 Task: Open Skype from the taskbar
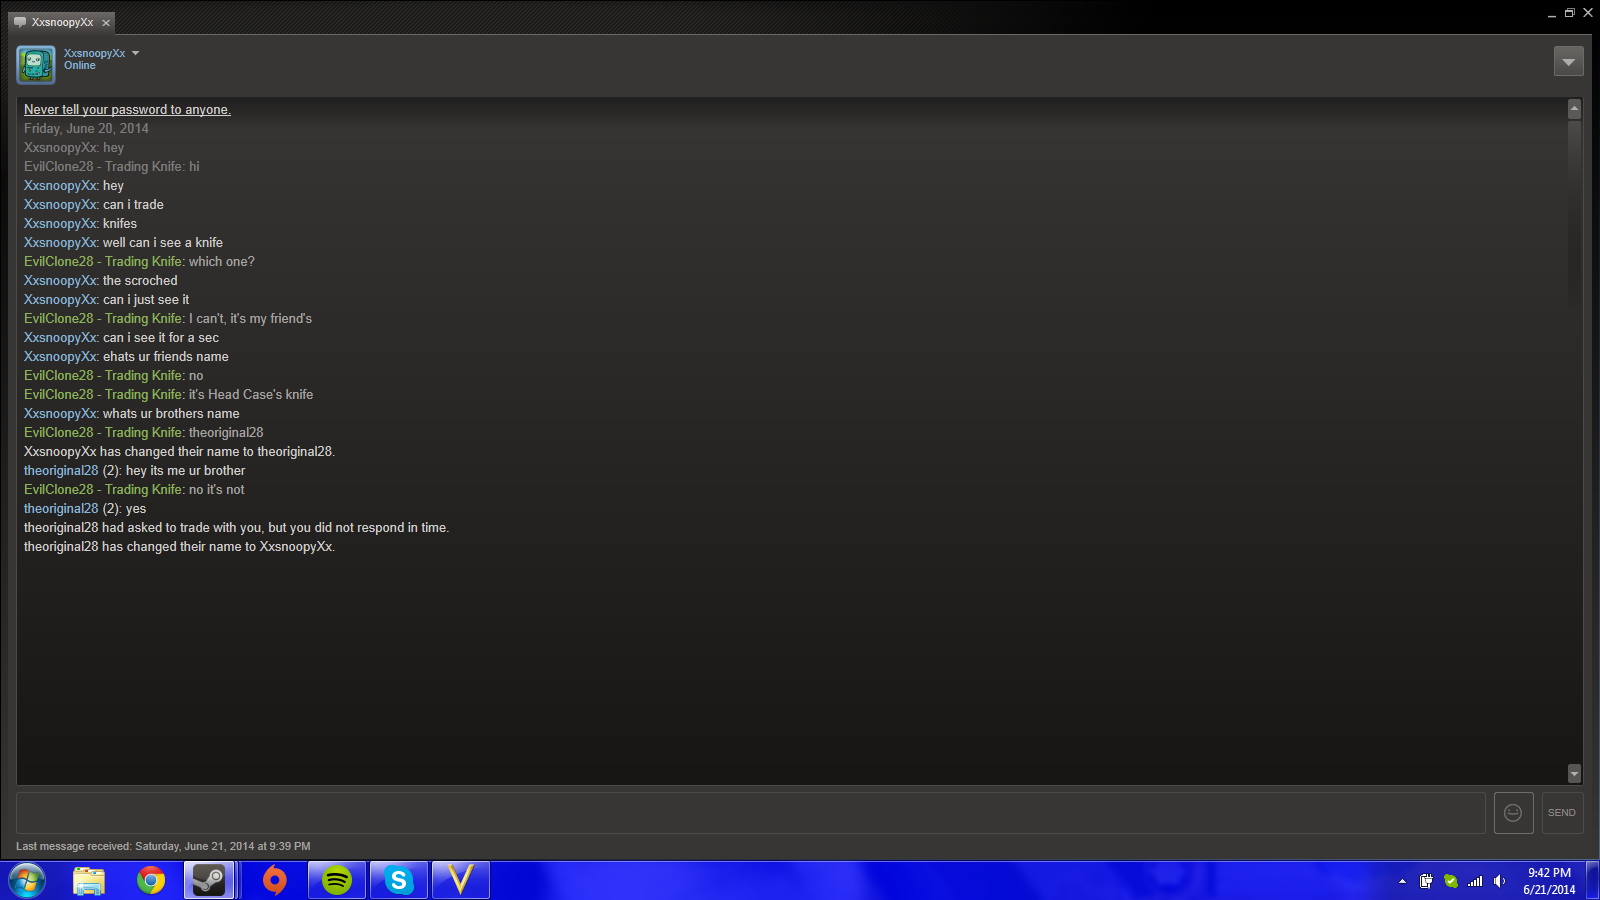click(399, 880)
